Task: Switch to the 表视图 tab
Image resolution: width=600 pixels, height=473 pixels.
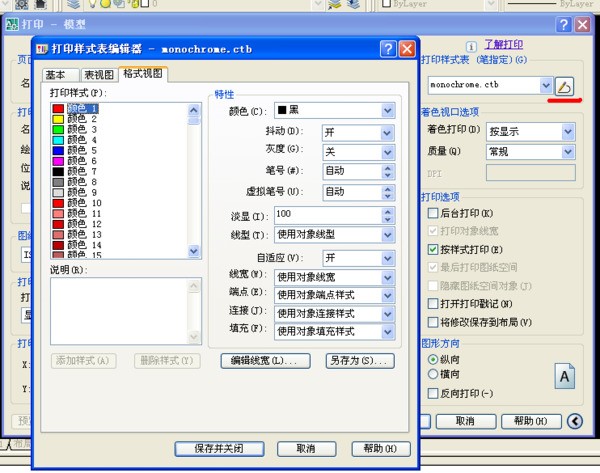Action: click(x=99, y=75)
